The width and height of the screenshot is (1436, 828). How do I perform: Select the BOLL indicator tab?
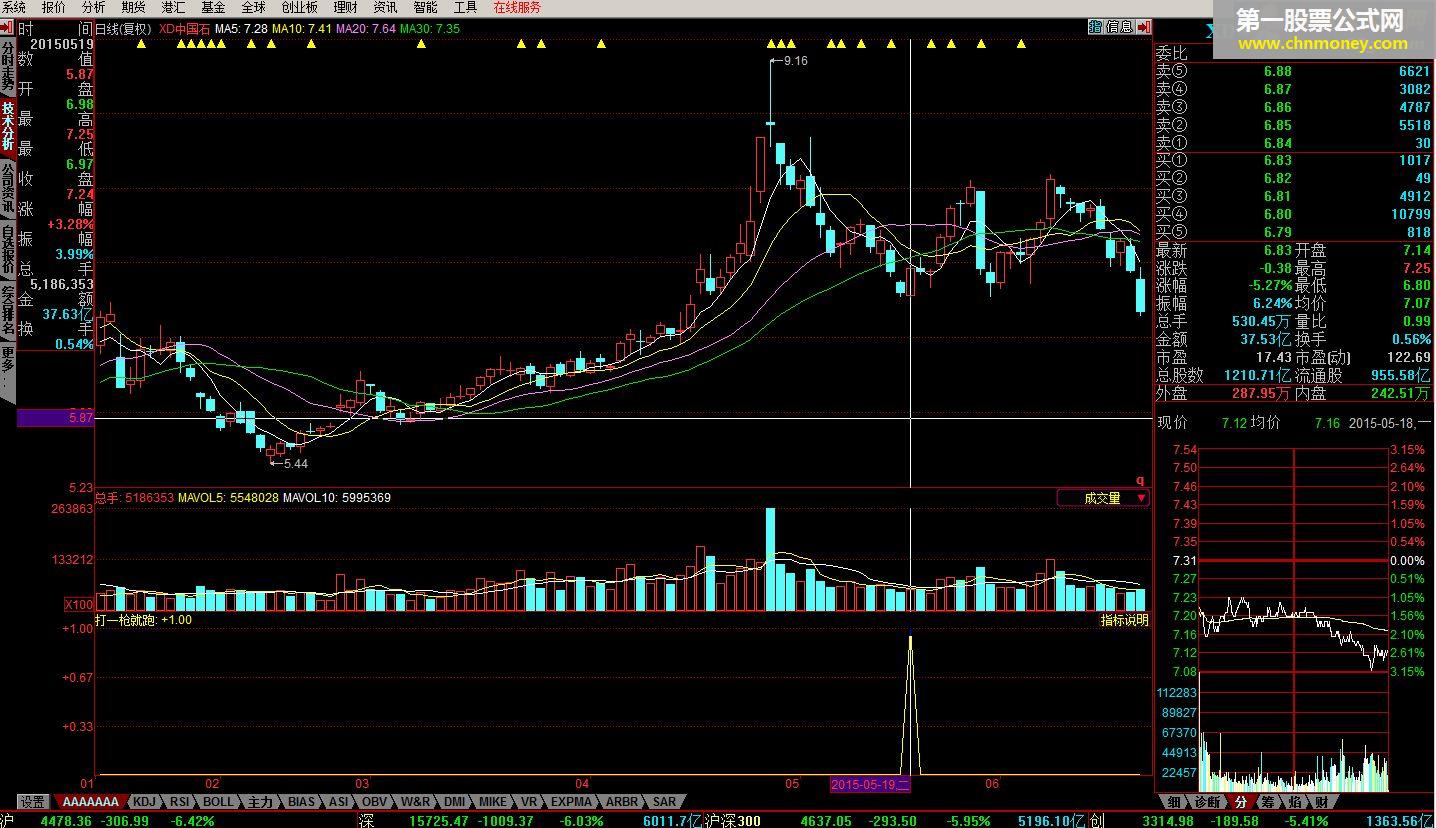coord(218,802)
